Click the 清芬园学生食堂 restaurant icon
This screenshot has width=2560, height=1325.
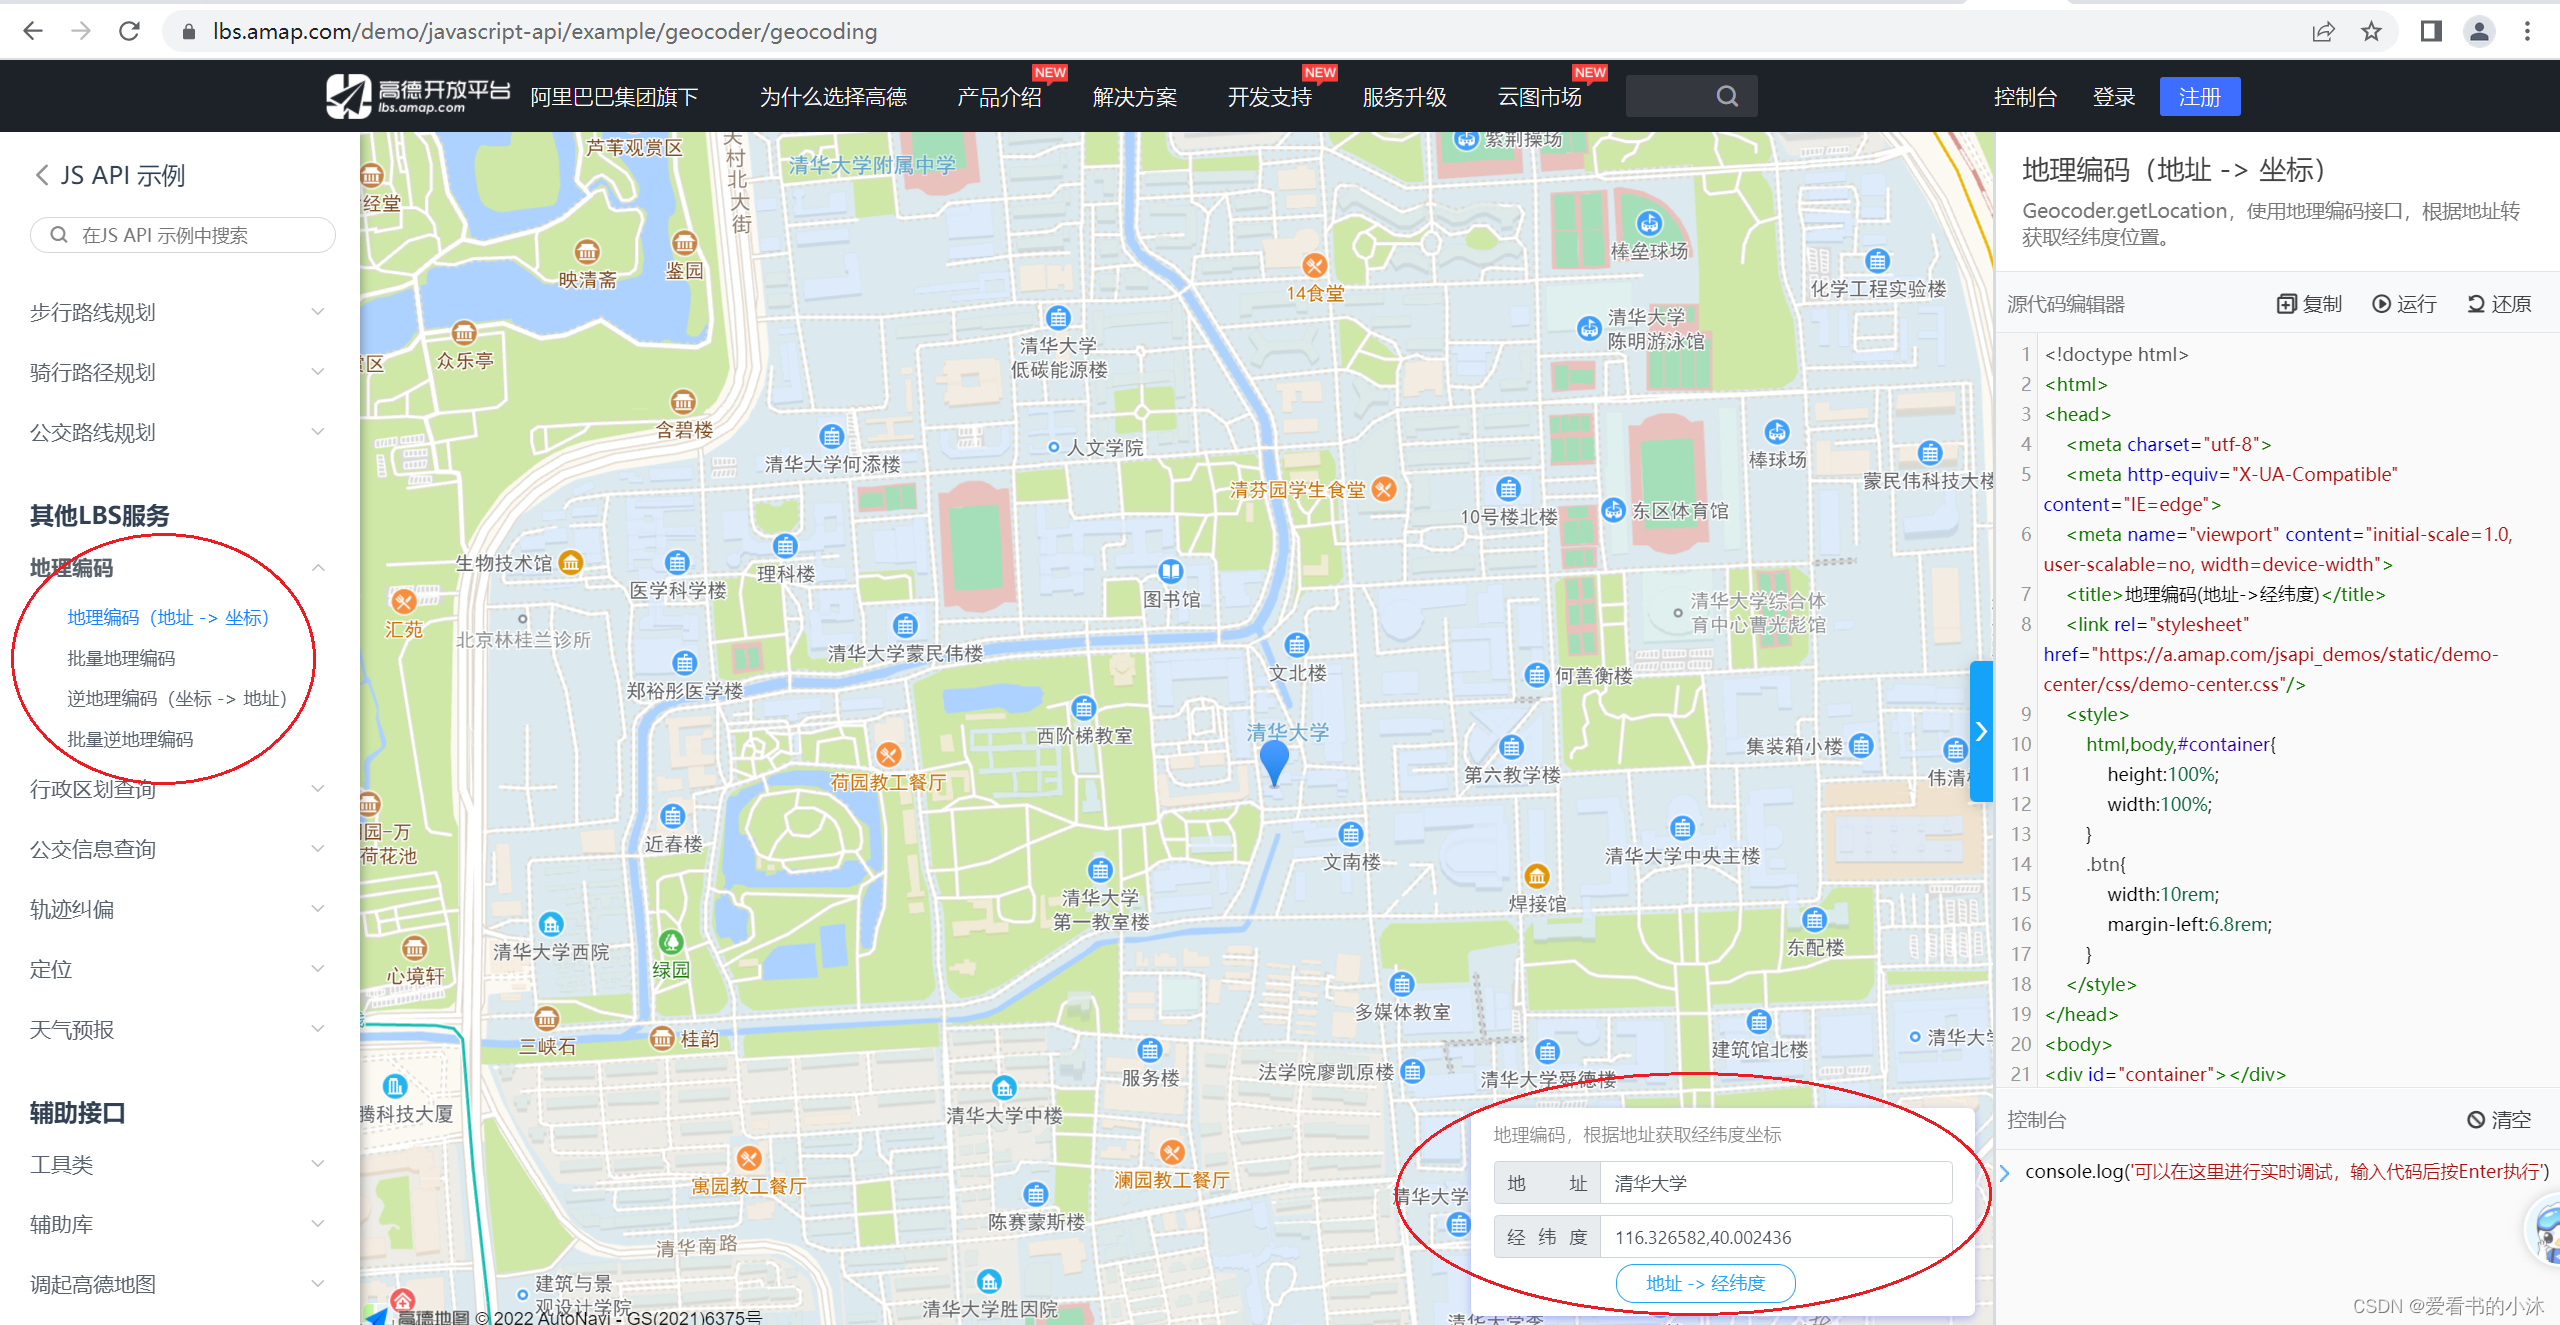1384,489
